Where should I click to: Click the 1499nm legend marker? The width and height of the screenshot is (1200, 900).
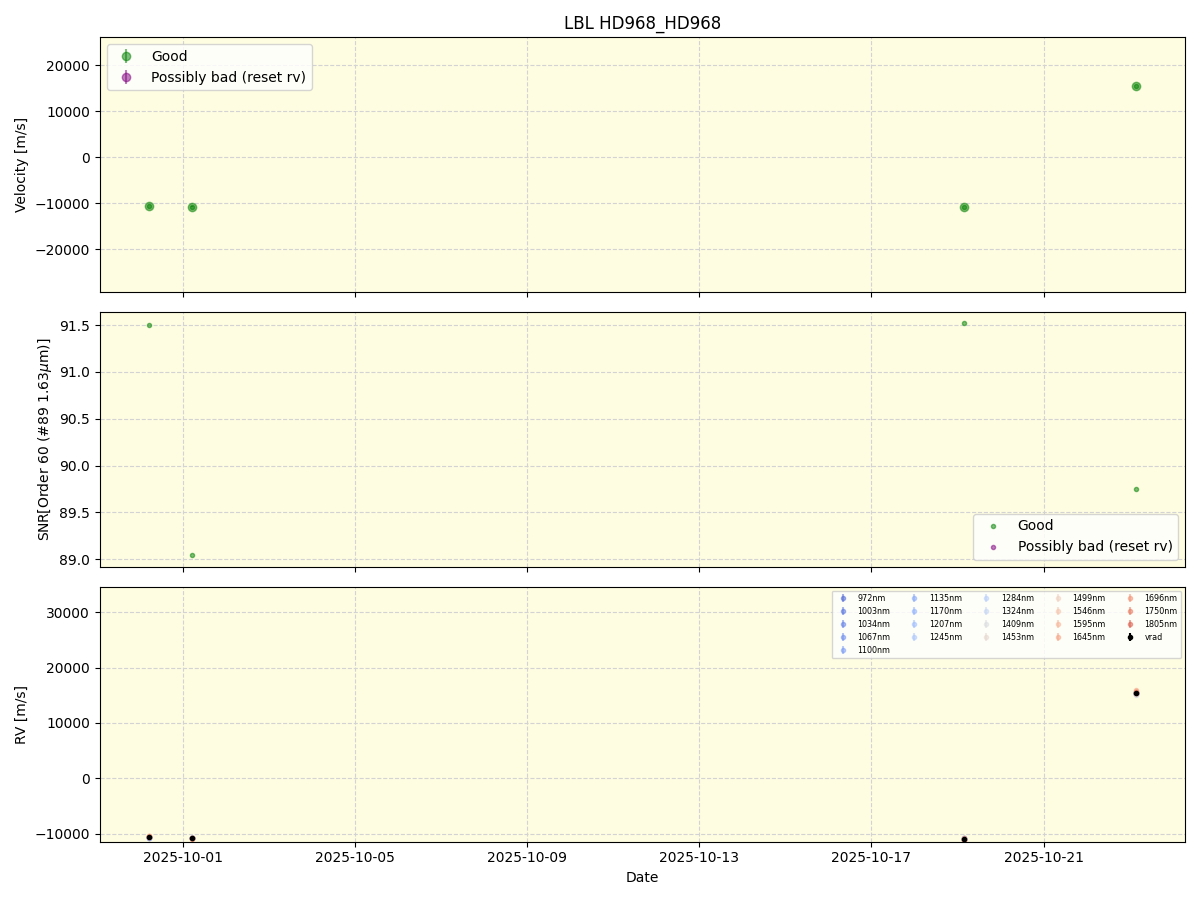(1058, 598)
